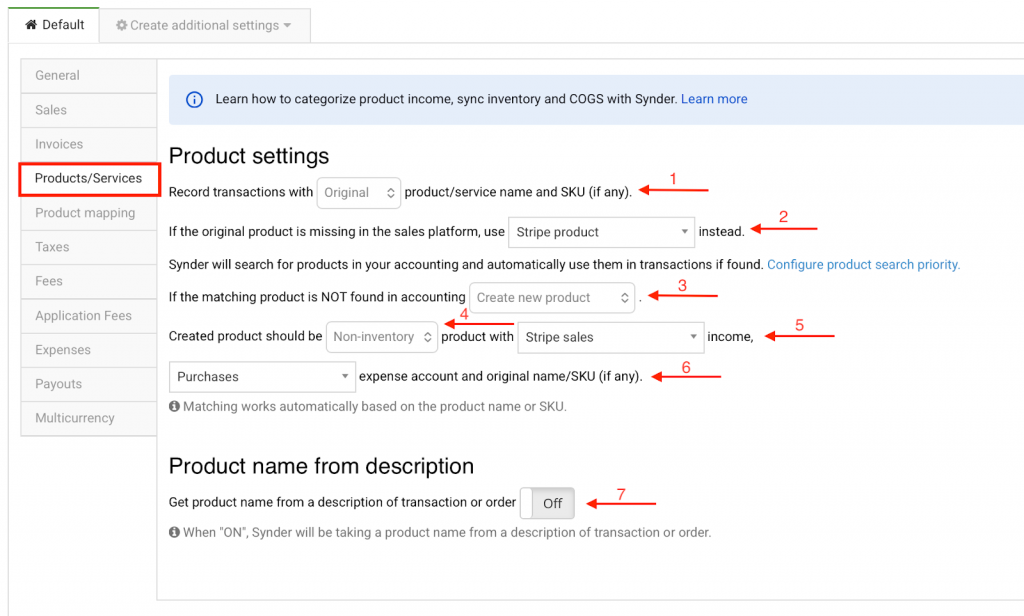The width and height of the screenshot is (1024, 616).
Task: Open Configure product search priority link
Action: (863, 265)
